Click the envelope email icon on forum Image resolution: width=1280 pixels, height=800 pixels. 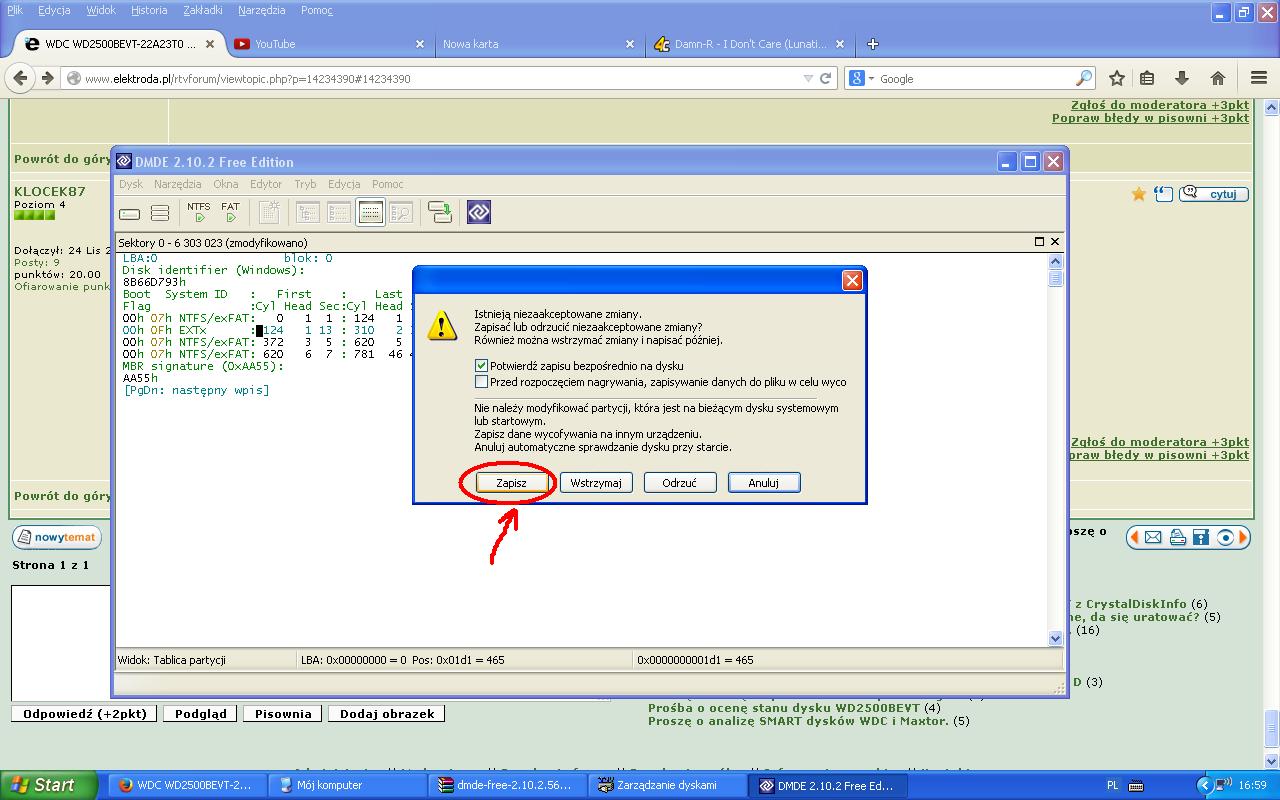point(1153,537)
